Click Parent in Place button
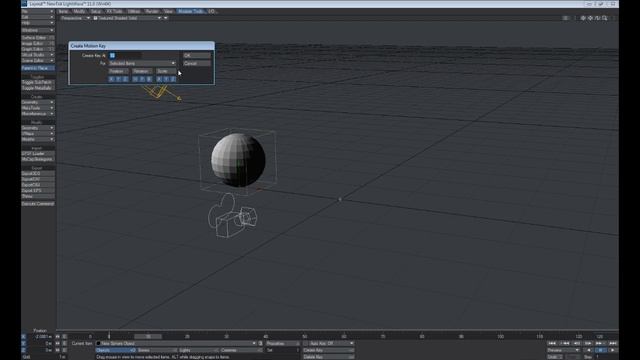 click(38, 68)
